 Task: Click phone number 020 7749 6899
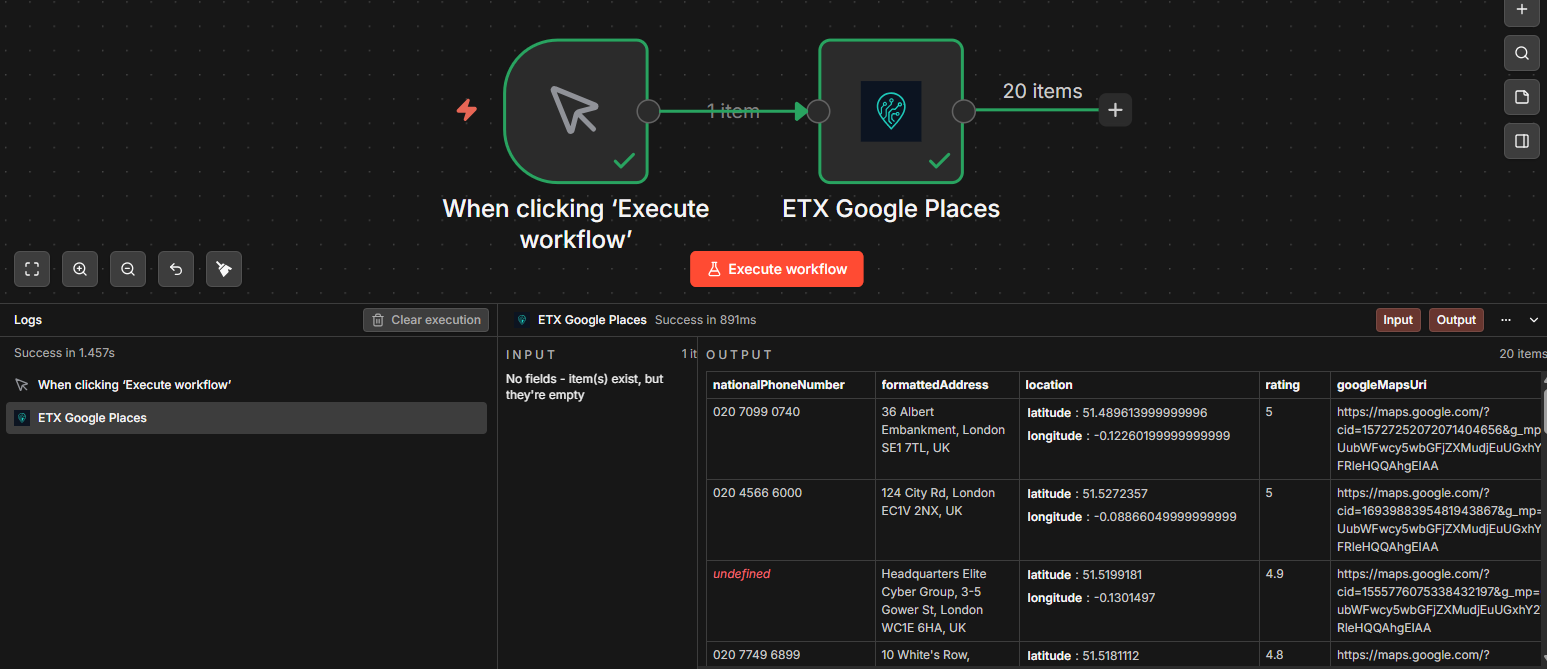tap(757, 655)
